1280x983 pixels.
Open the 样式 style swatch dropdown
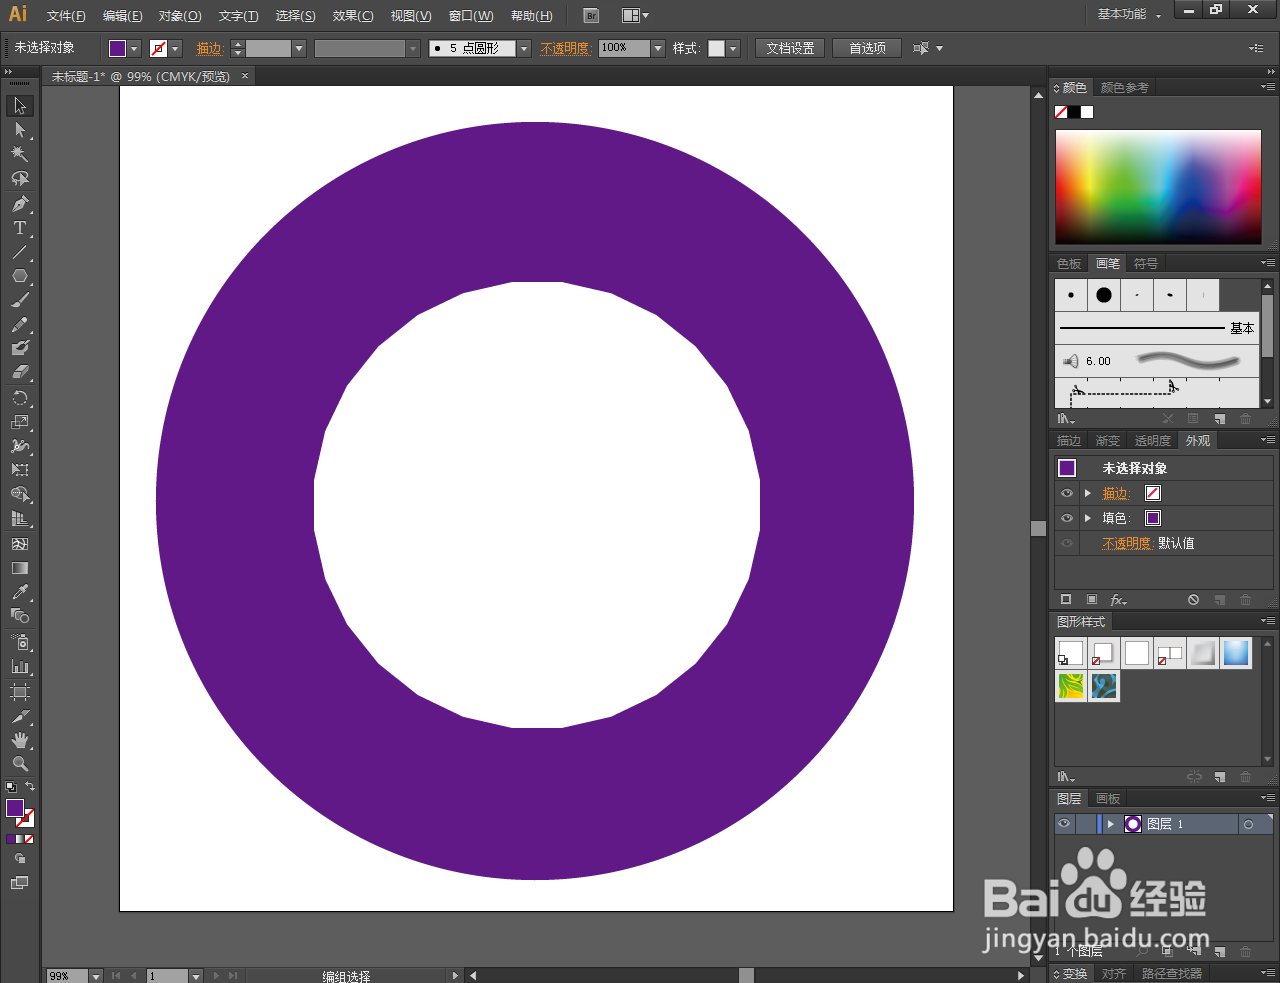click(x=733, y=48)
